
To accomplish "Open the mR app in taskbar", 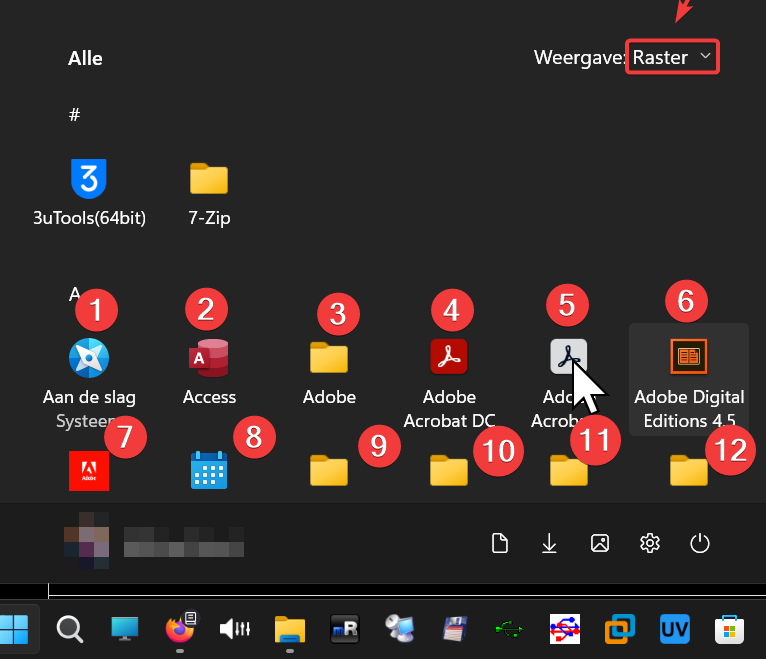I will click(345, 629).
